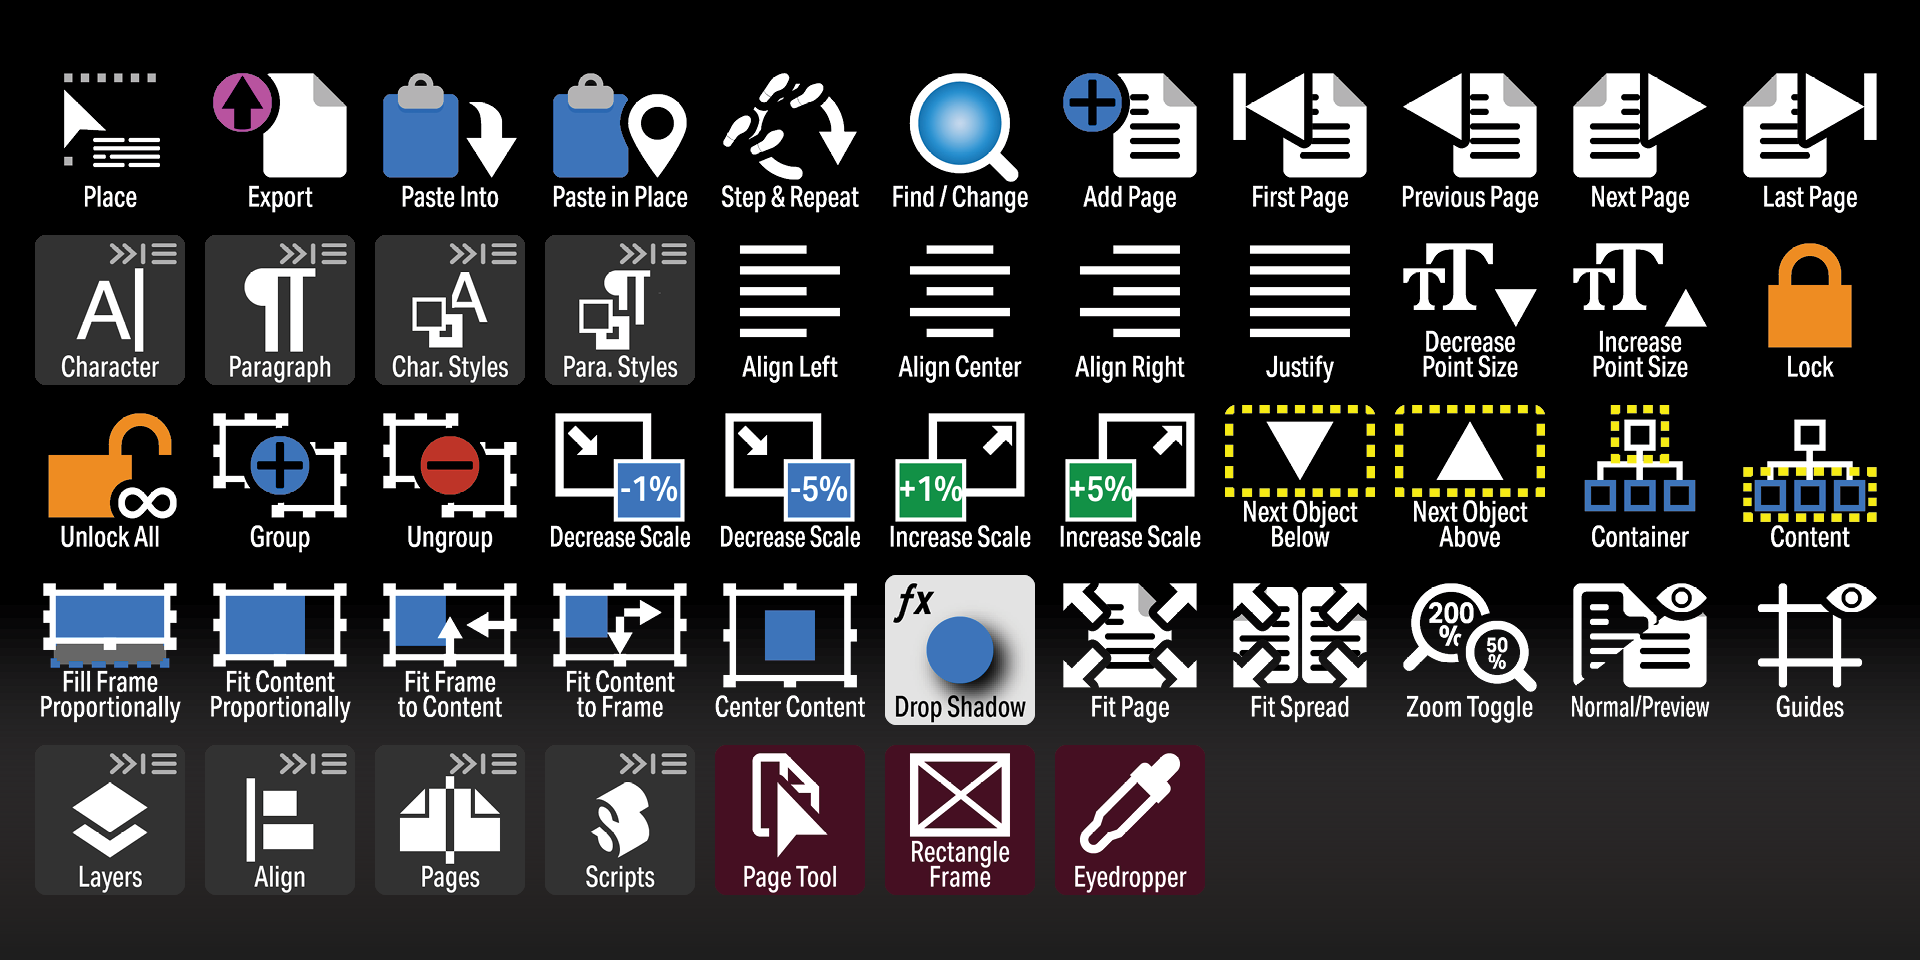Choose the Paste in Place icon
1920x960 pixels.
coord(620,125)
